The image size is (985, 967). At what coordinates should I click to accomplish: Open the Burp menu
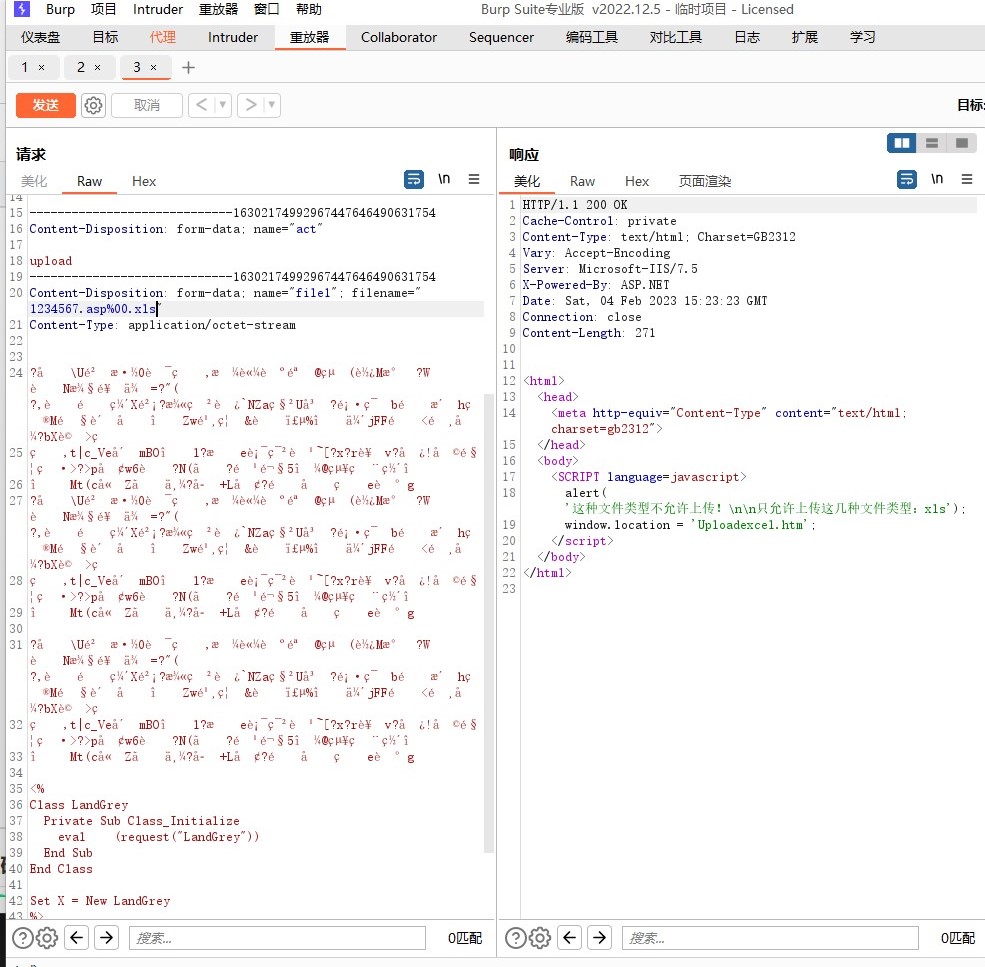pyautogui.click(x=60, y=9)
